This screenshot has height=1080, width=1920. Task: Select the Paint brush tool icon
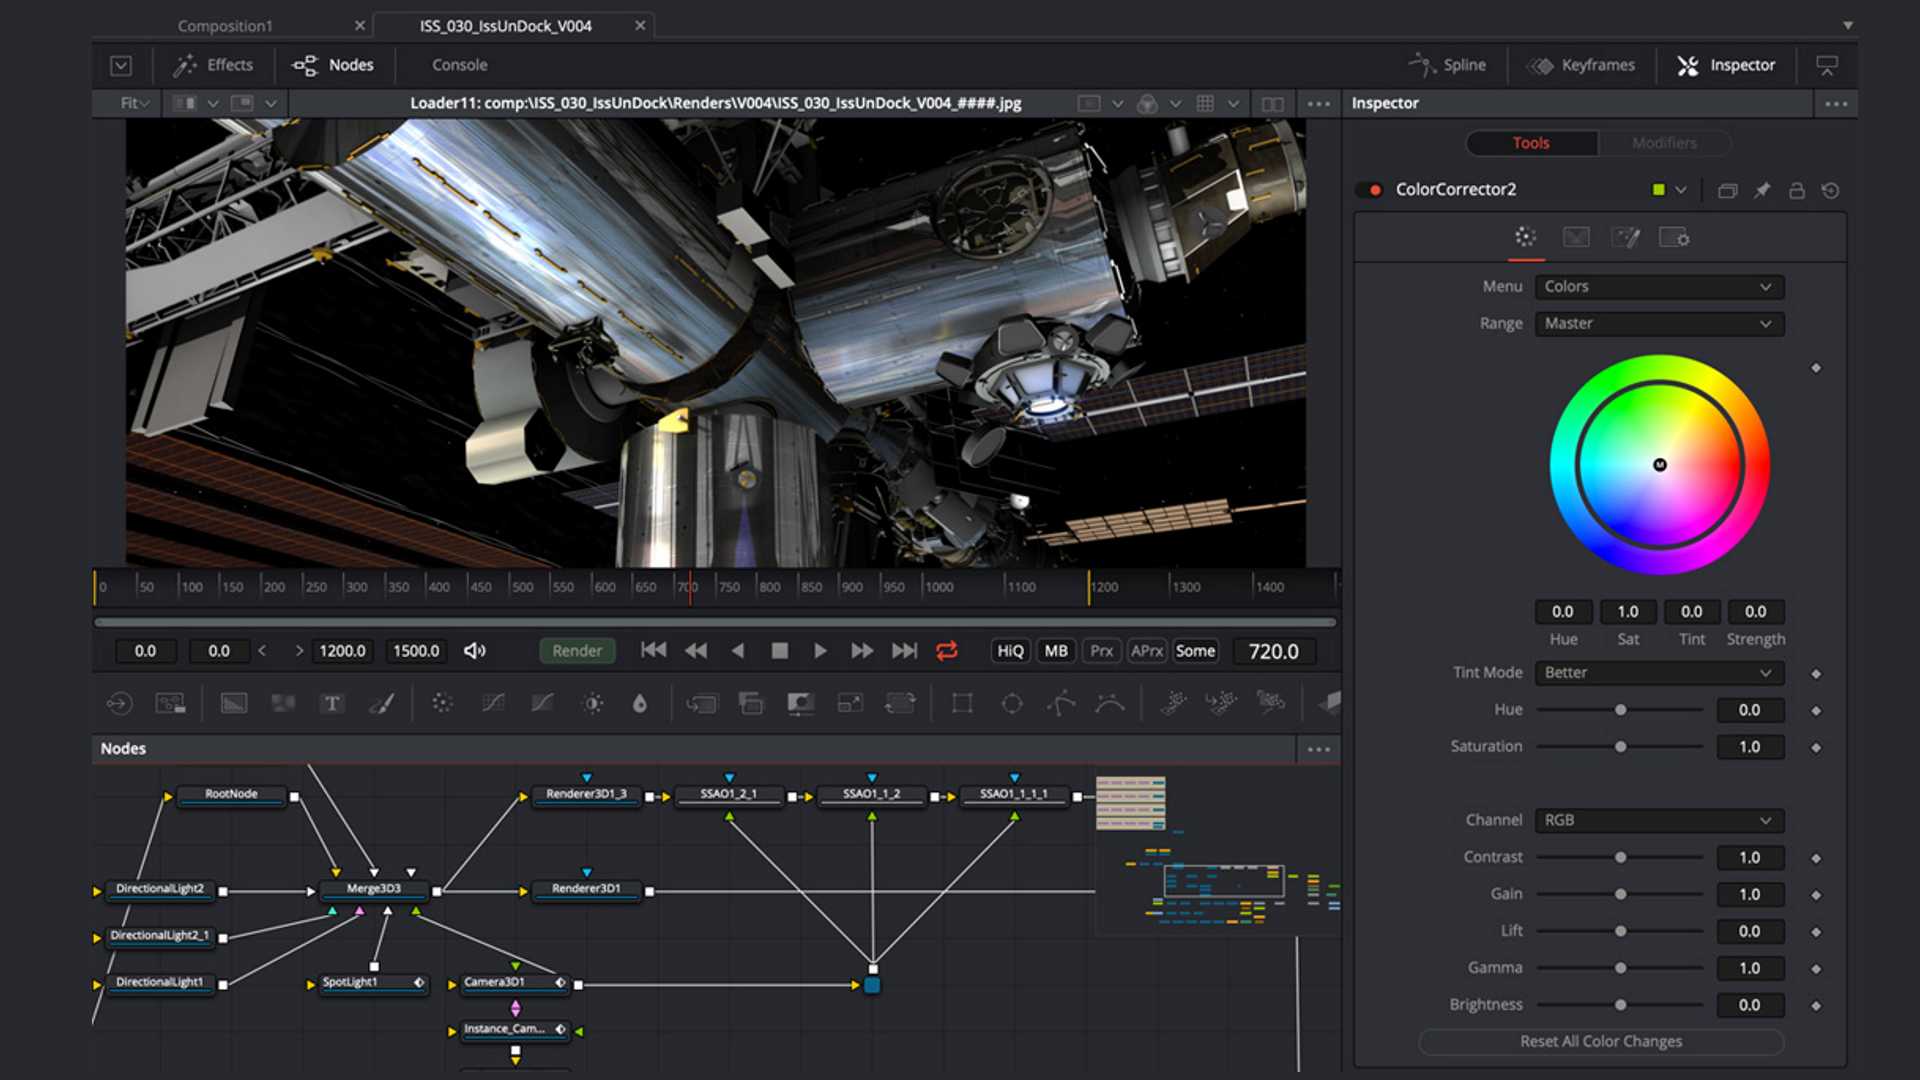click(381, 703)
